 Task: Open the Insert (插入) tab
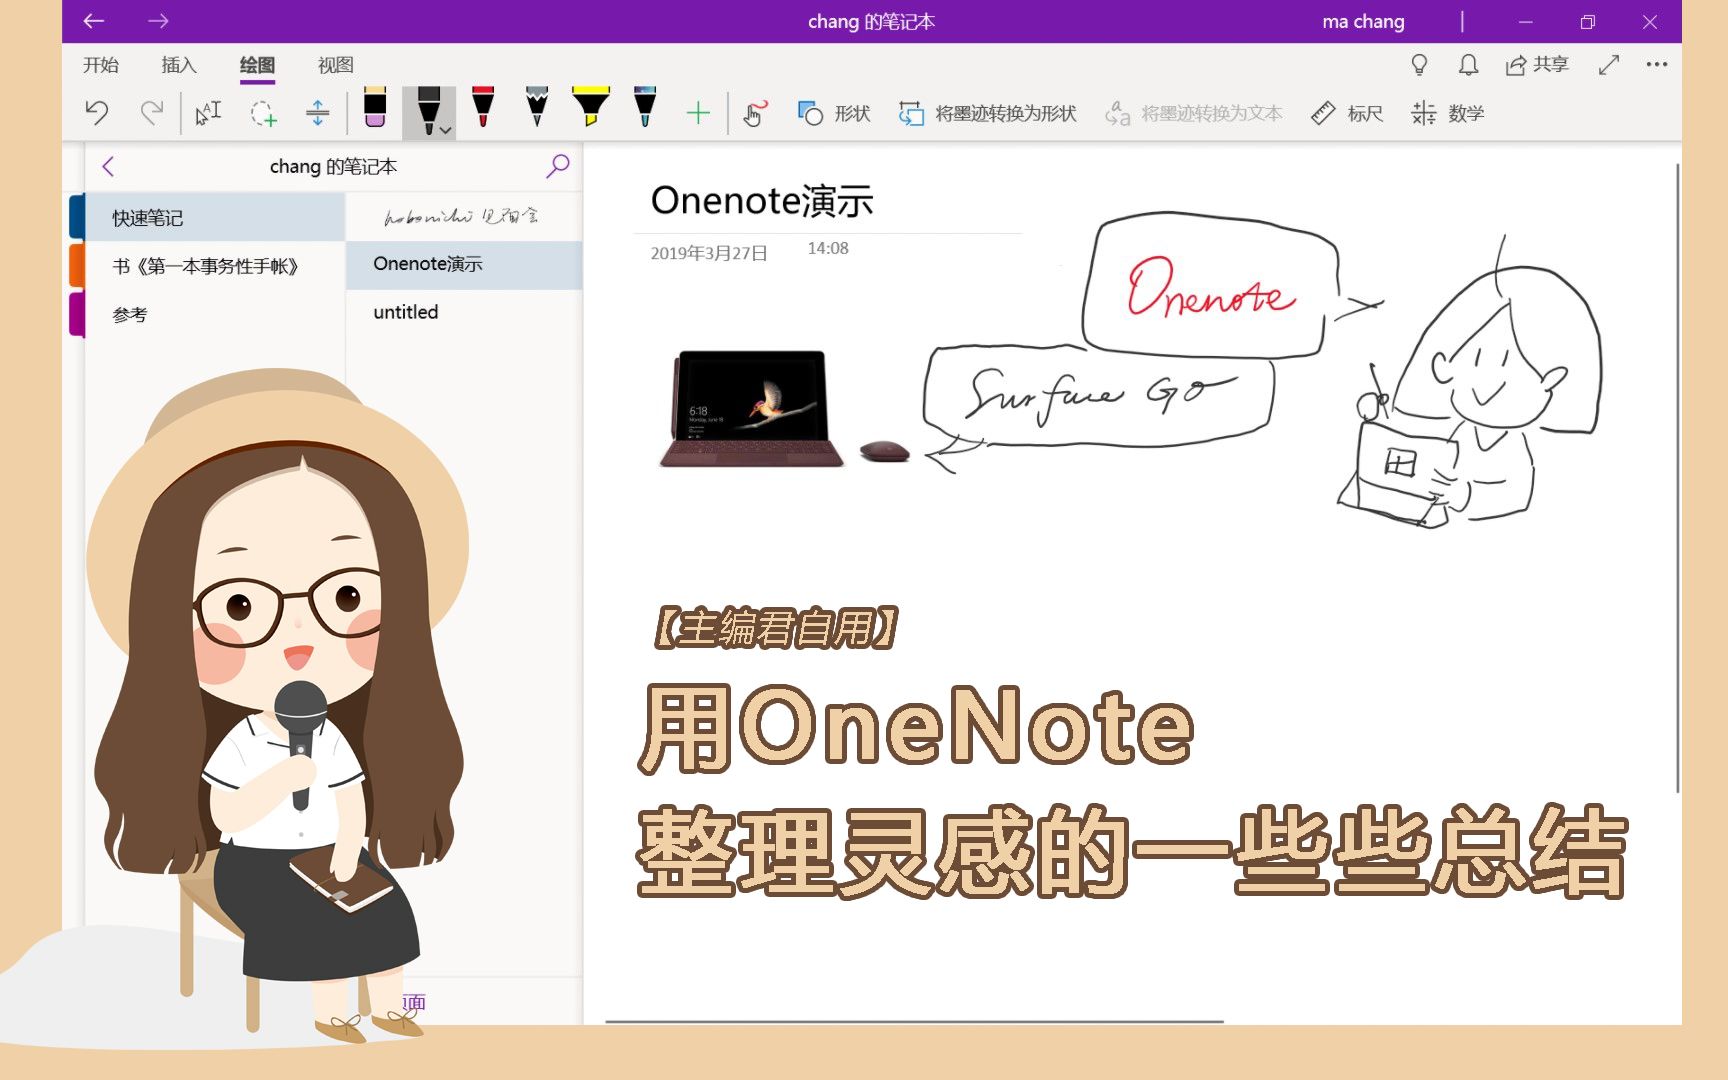[x=179, y=65]
